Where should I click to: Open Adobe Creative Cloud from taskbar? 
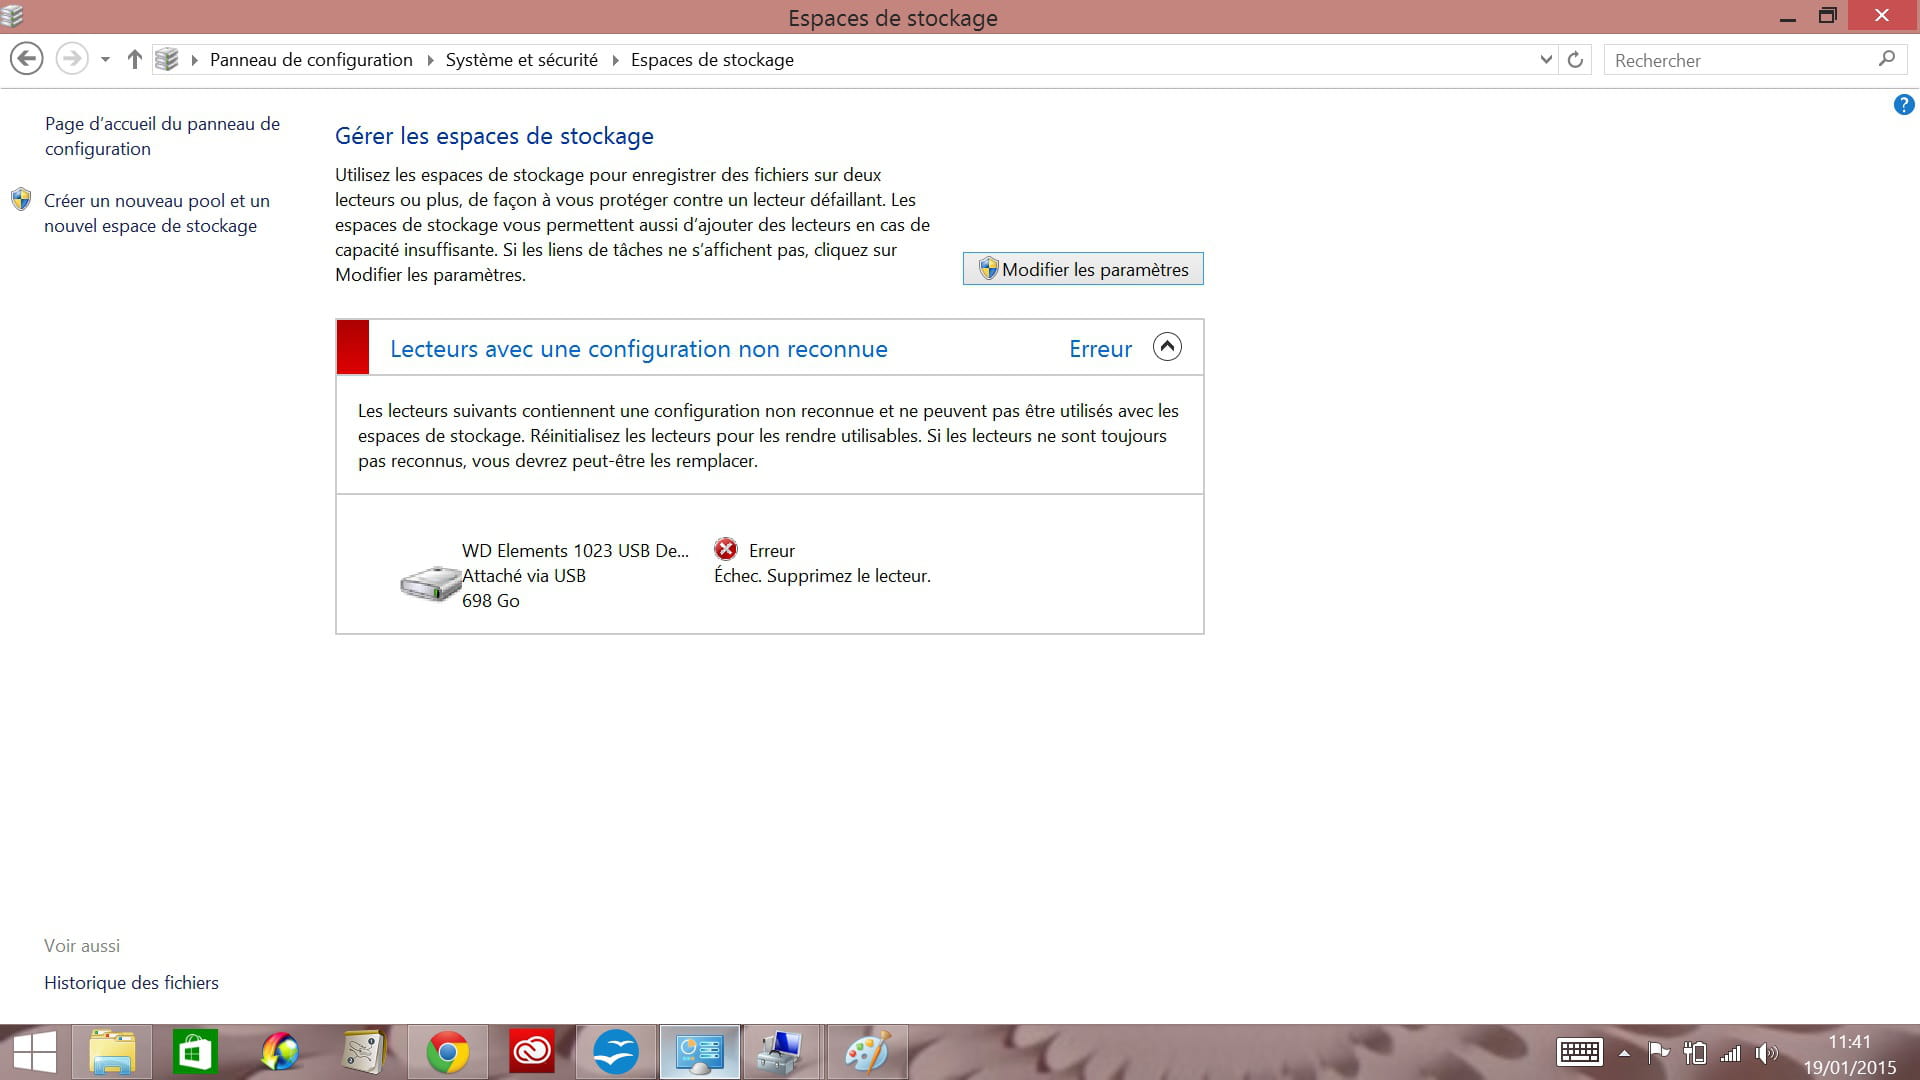531,1052
